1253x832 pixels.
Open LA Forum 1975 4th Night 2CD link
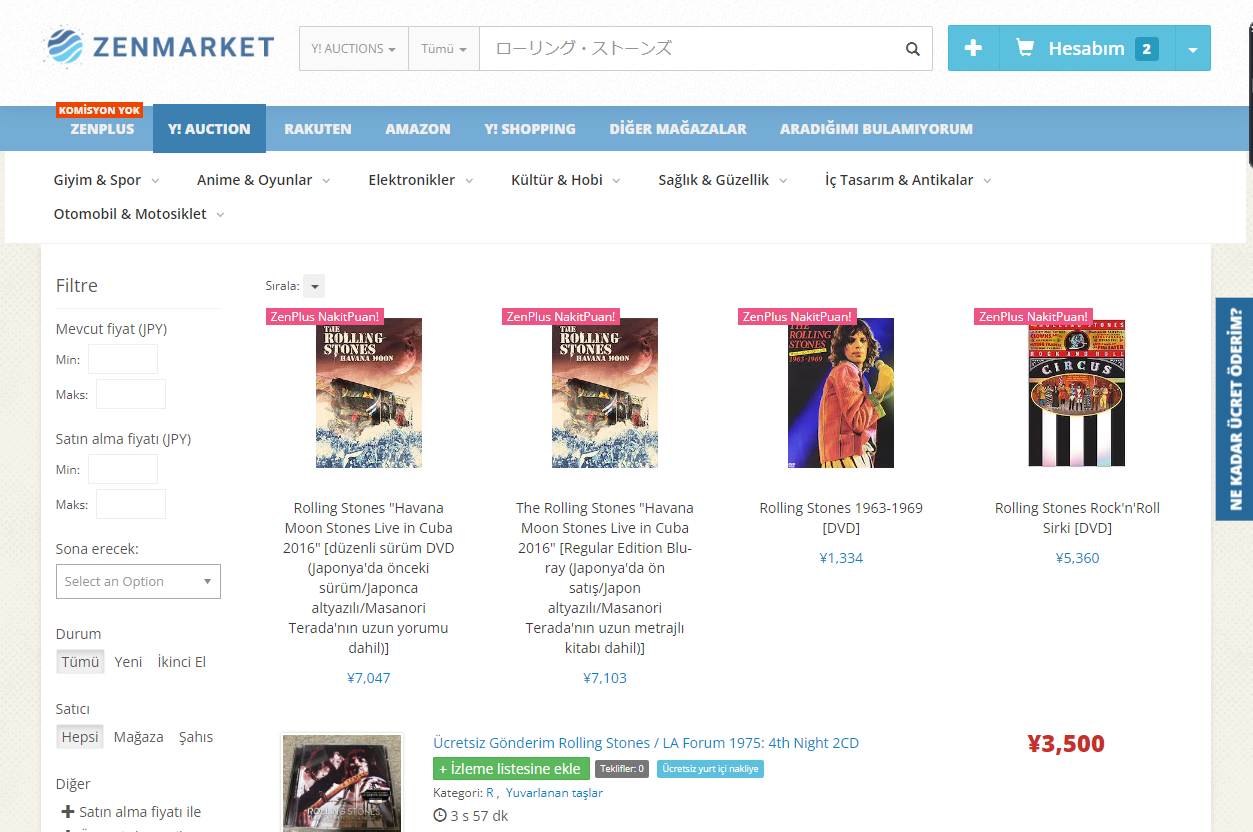click(646, 743)
